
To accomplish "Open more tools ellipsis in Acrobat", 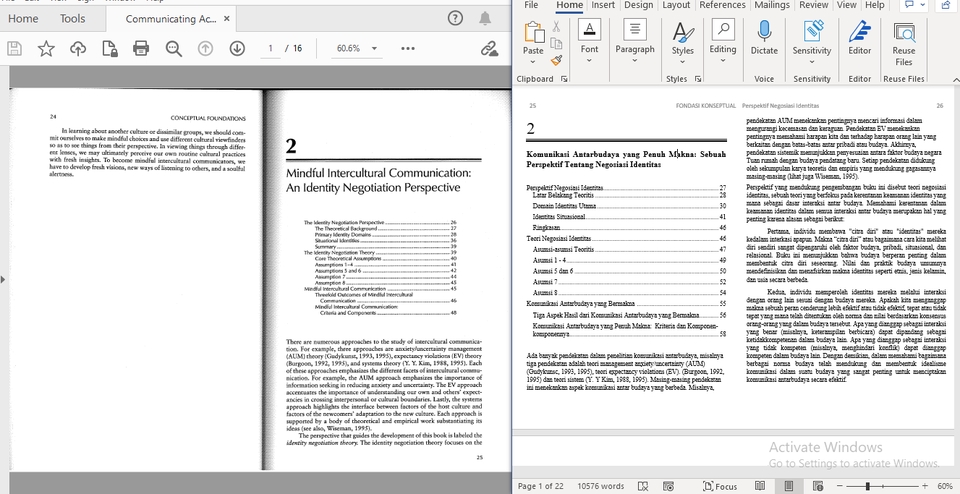I will (x=408, y=48).
